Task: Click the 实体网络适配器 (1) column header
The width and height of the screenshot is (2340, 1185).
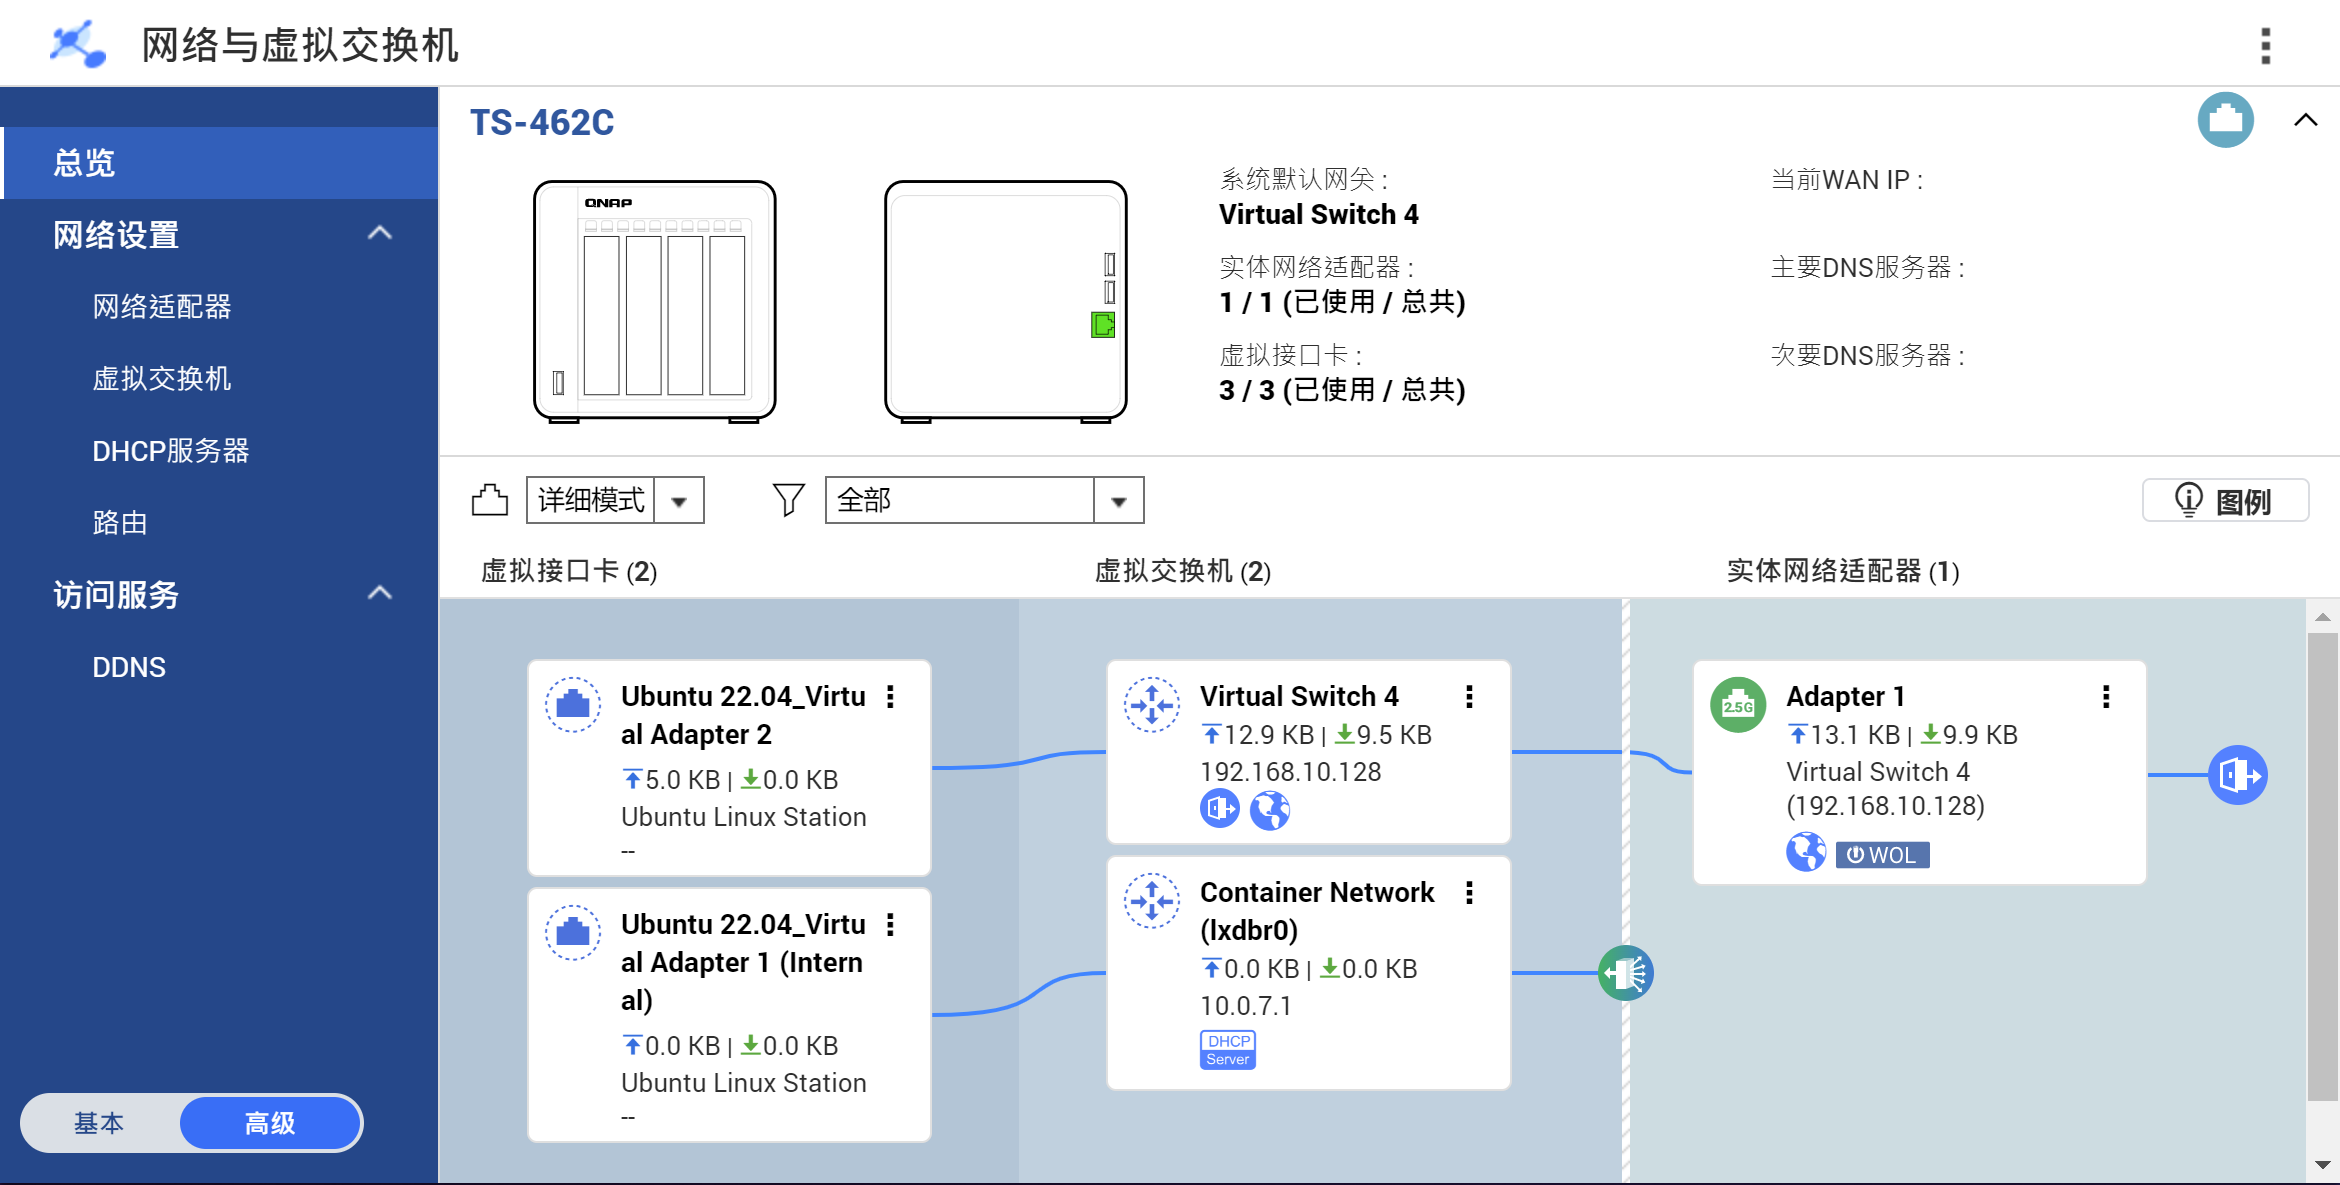Action: 1843,571
